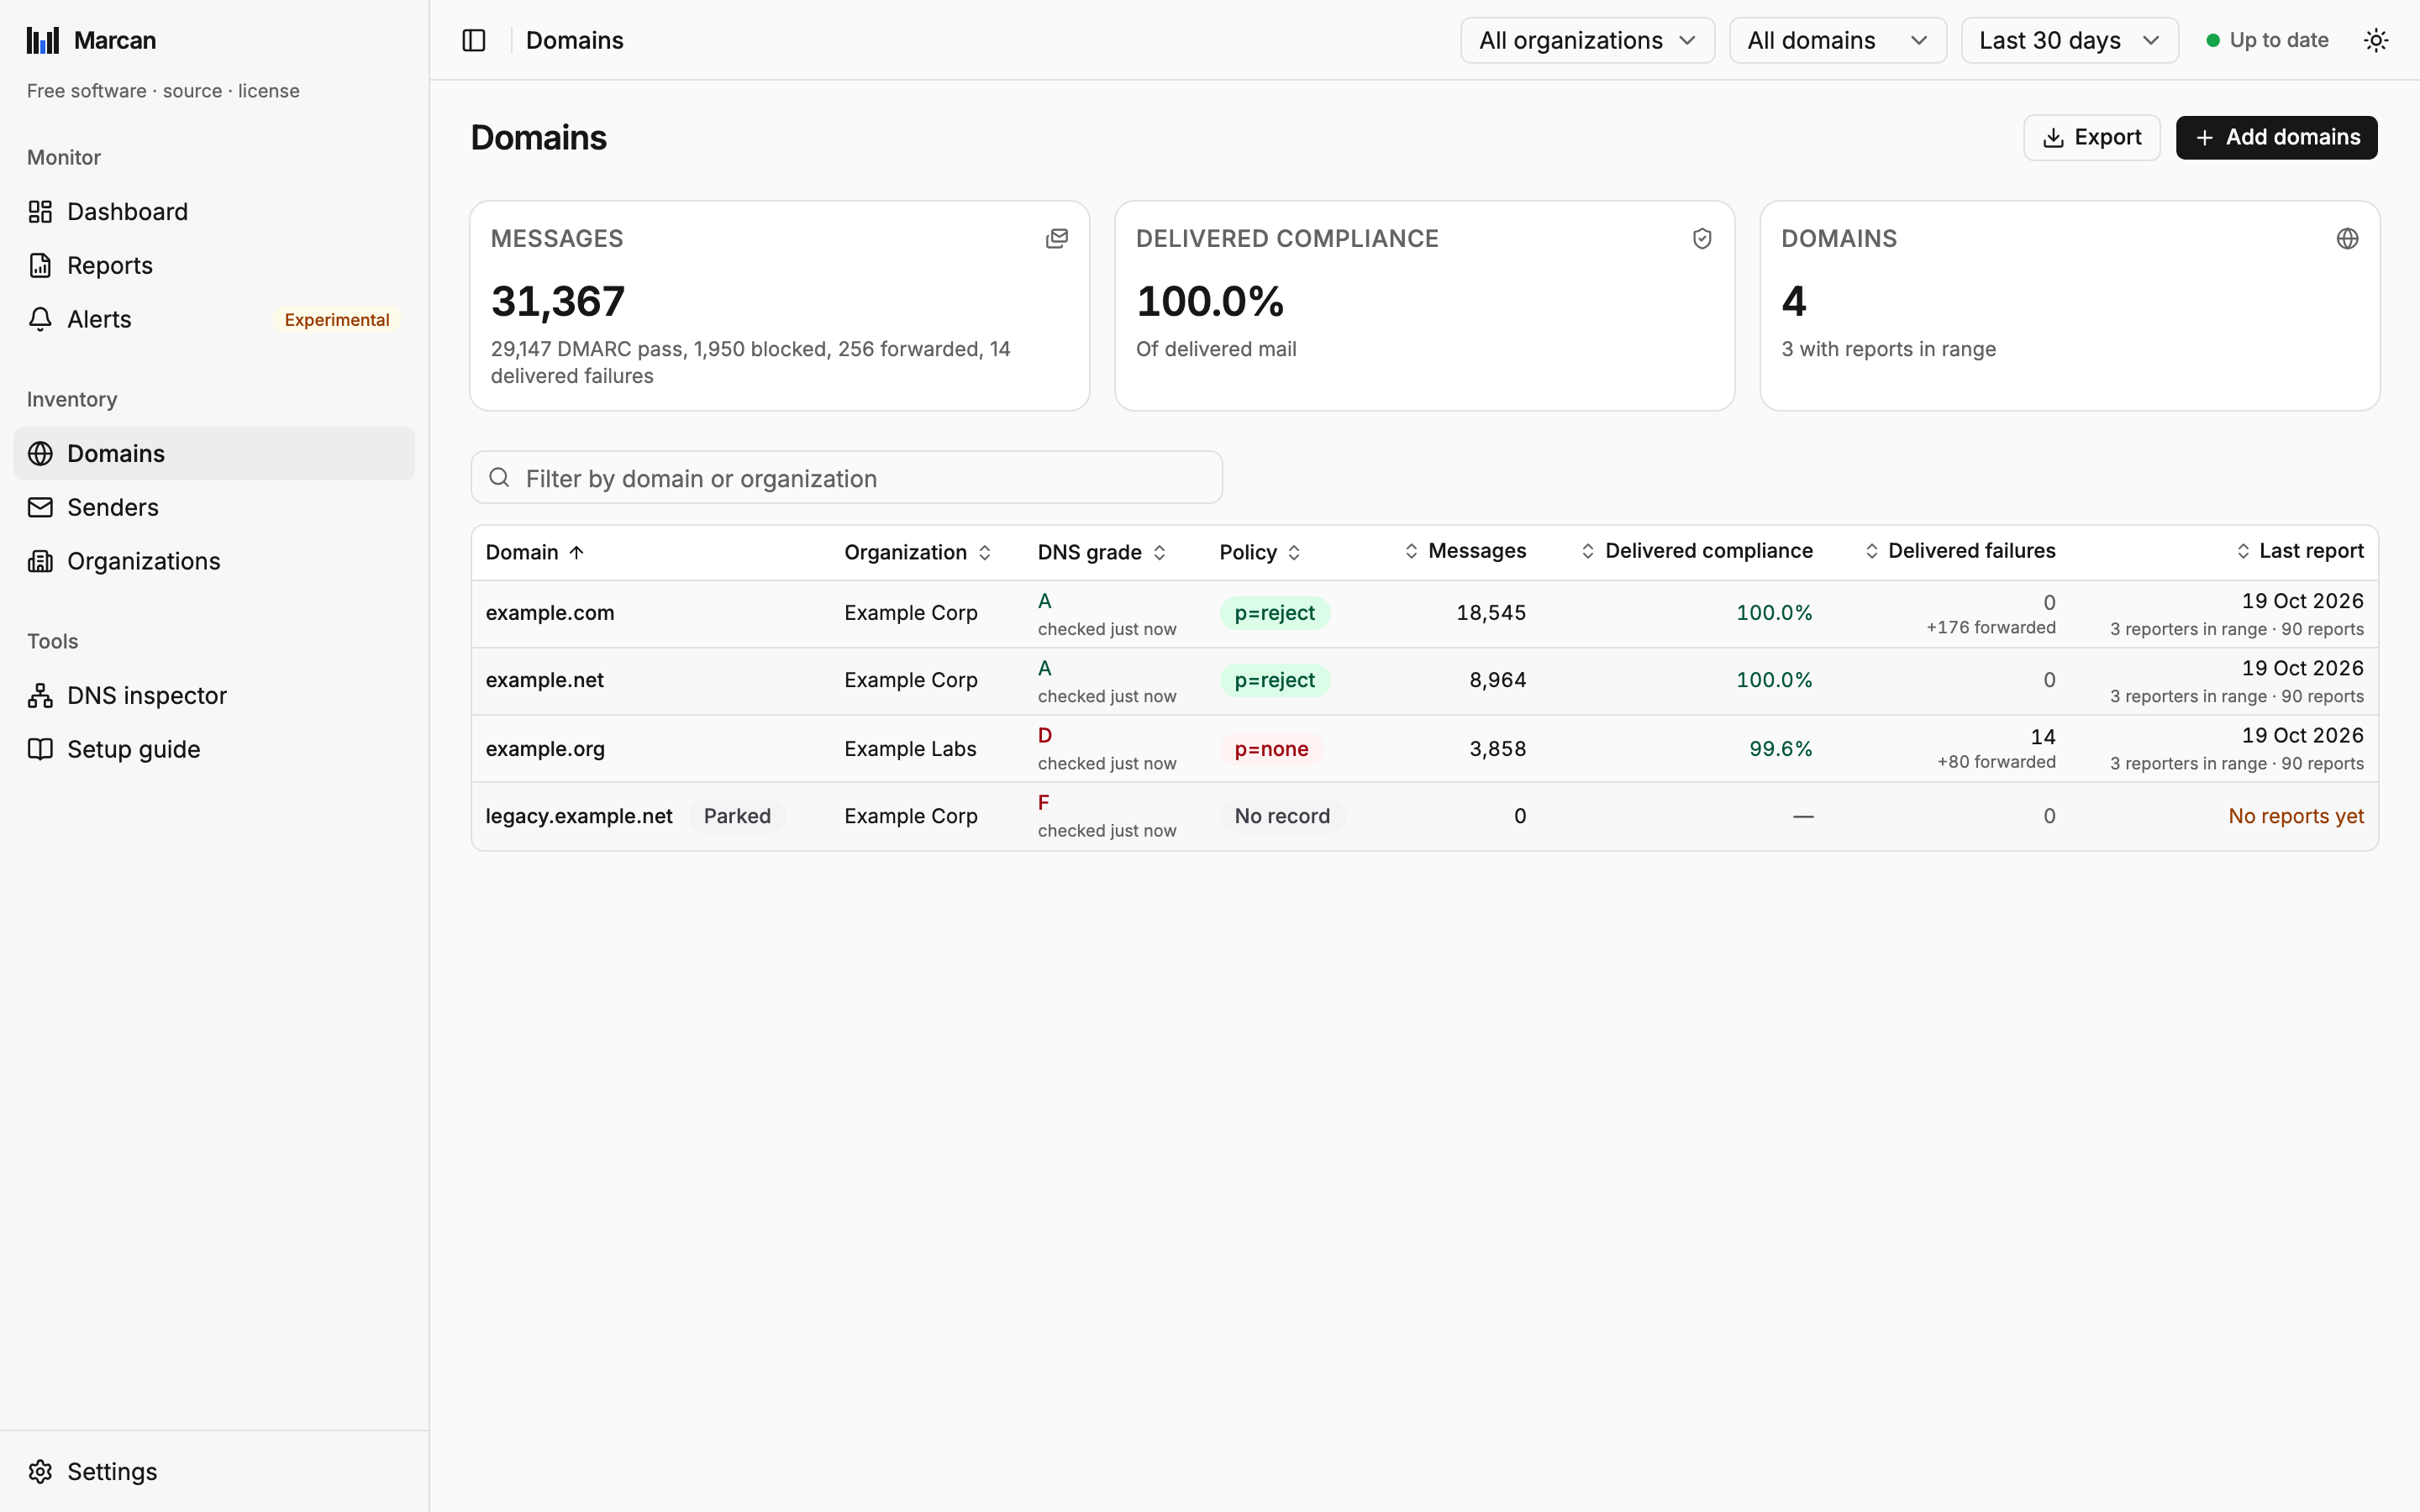2420x1512 pixels.
Task: Open the license link under Marcan
Action: click(268, 91)
